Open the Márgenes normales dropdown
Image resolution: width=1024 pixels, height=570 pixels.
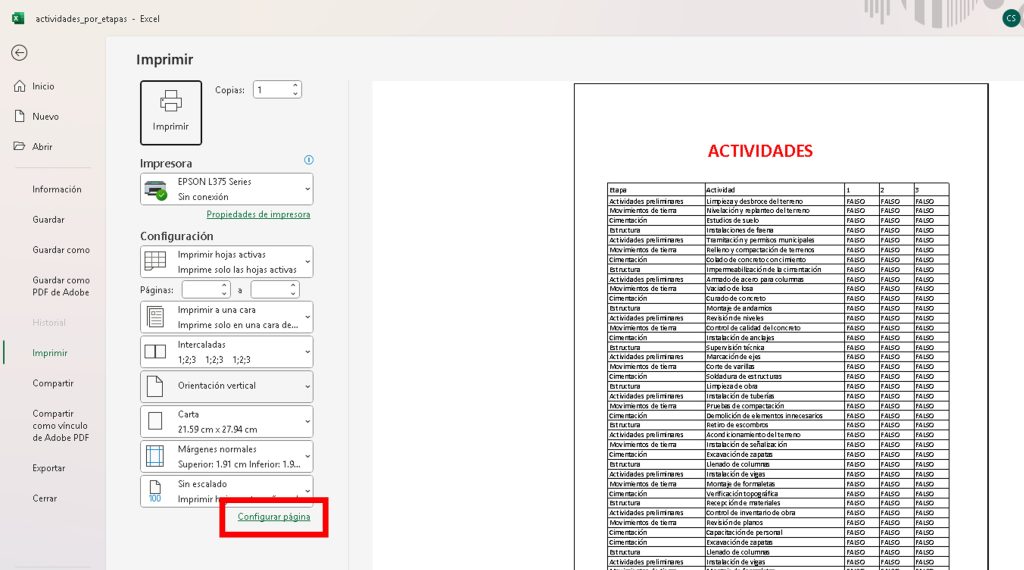coord(226,456)
